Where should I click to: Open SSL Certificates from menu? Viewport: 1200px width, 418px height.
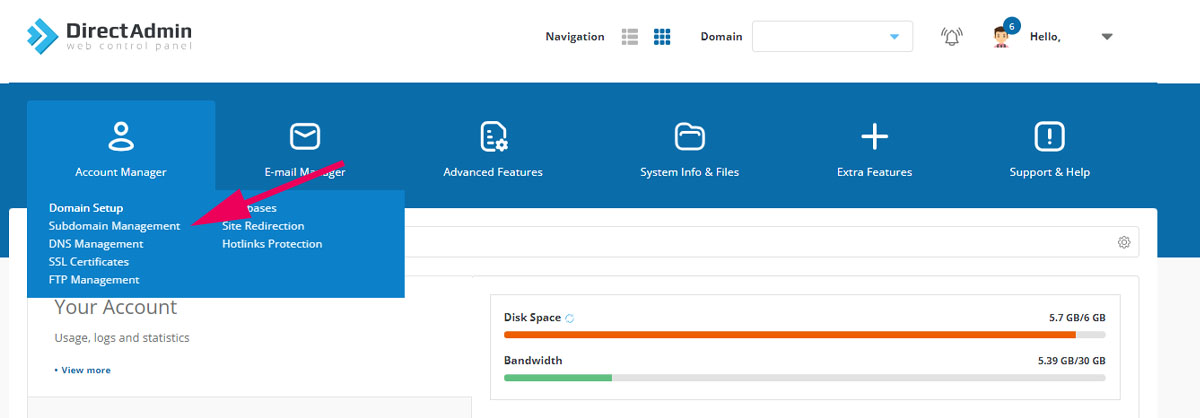coord(89,262)
